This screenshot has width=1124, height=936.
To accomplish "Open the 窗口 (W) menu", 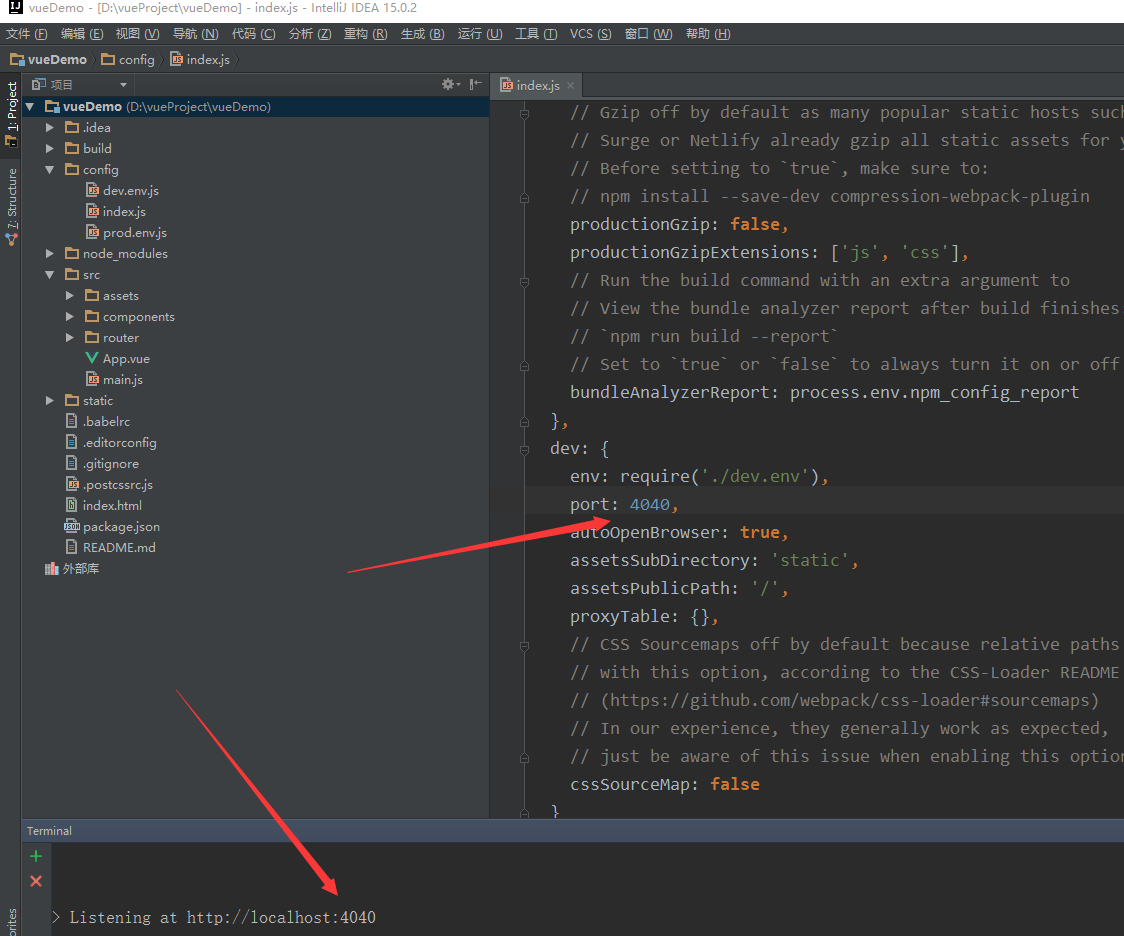I will (649, 34).
